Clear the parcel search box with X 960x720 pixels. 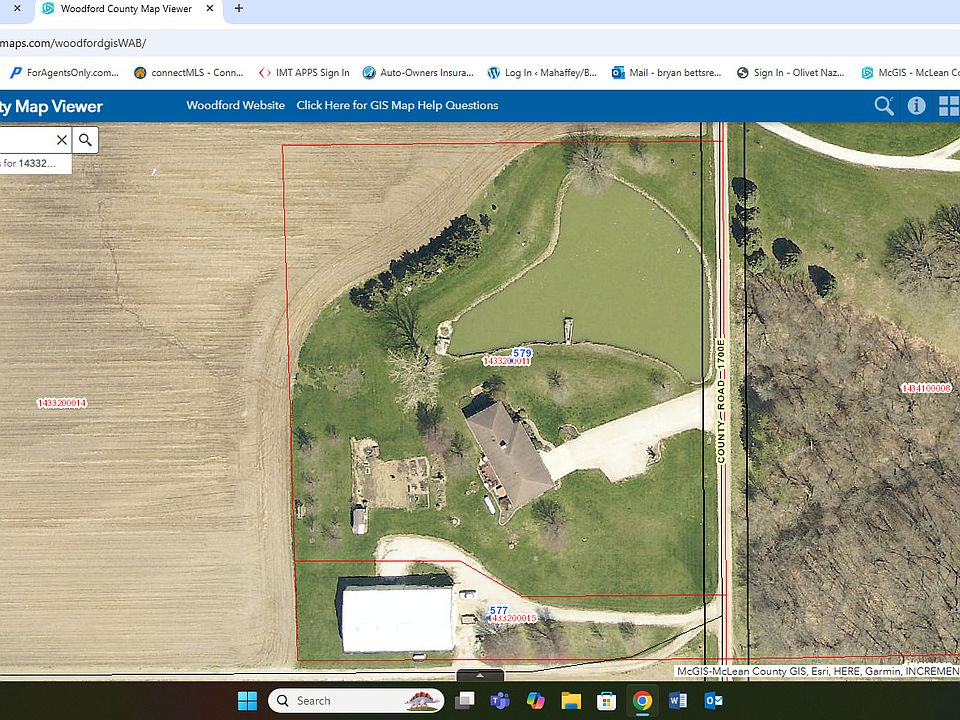62,140
